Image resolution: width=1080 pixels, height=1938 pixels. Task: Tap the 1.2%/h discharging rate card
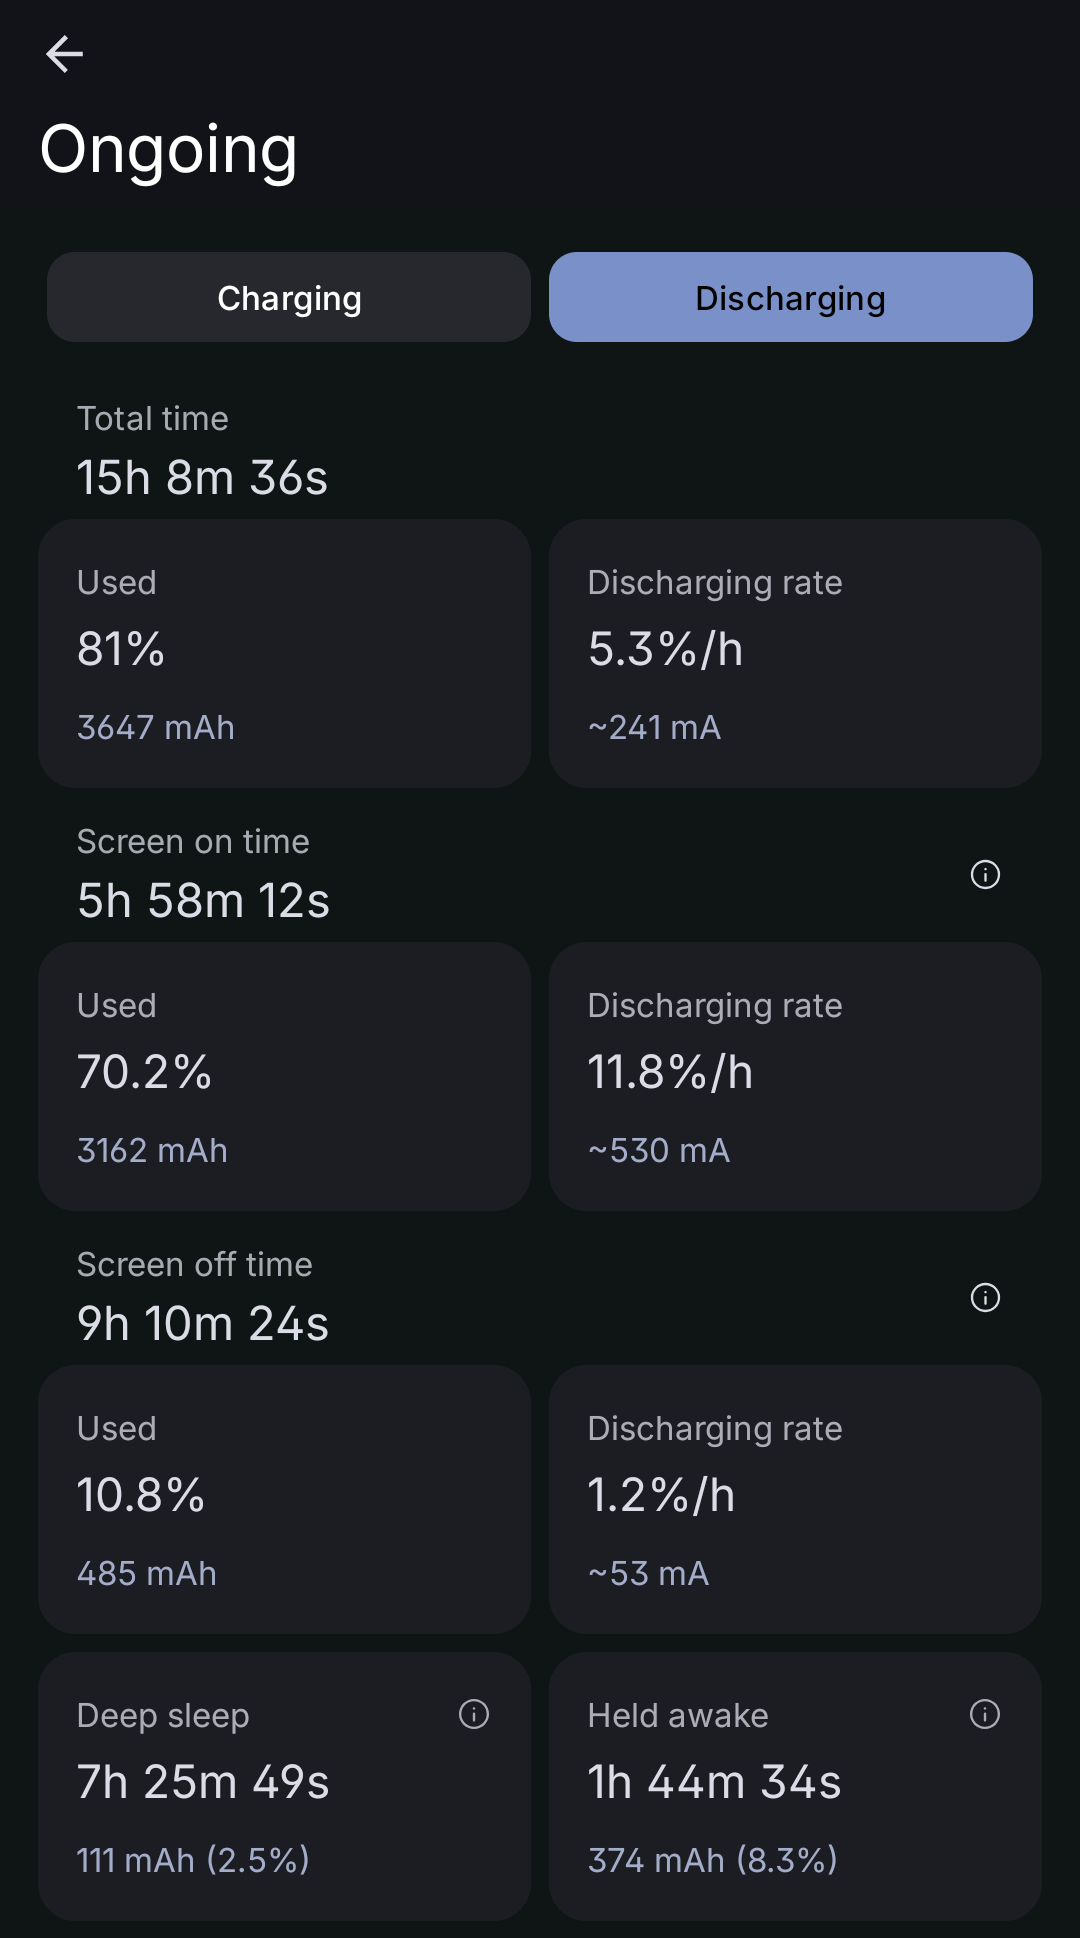coord(795,1499)
